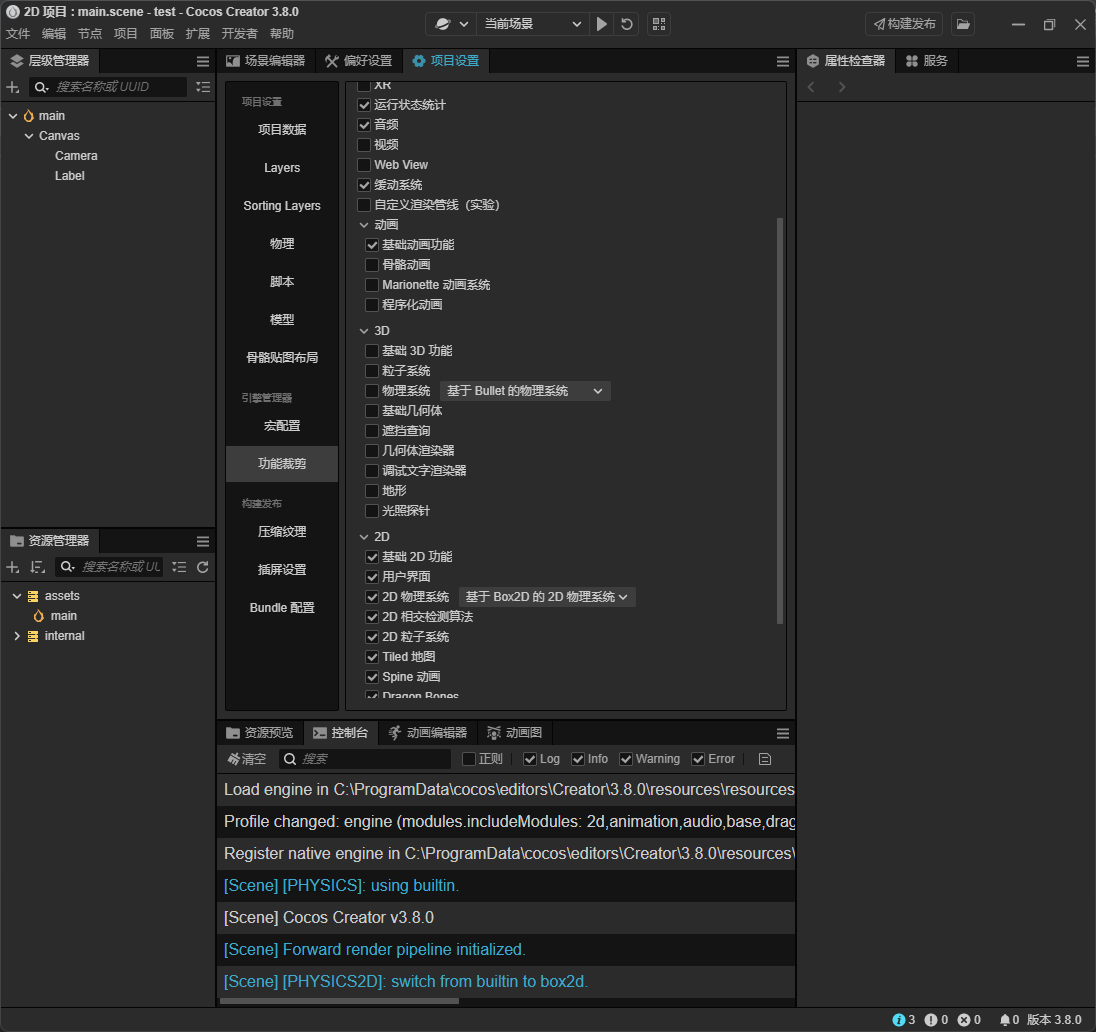Click the play preview button in top toolbar
Image resolution: width=1096 pixels, height=1032 pixels.
[x=601, y=24]
